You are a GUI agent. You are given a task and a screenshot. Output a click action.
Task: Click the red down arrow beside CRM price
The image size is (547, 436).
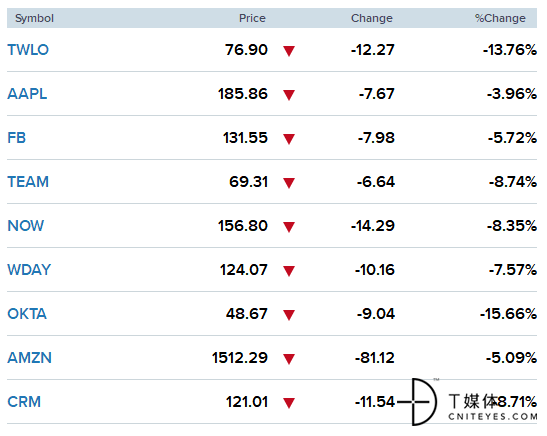[x=289, y=403]
